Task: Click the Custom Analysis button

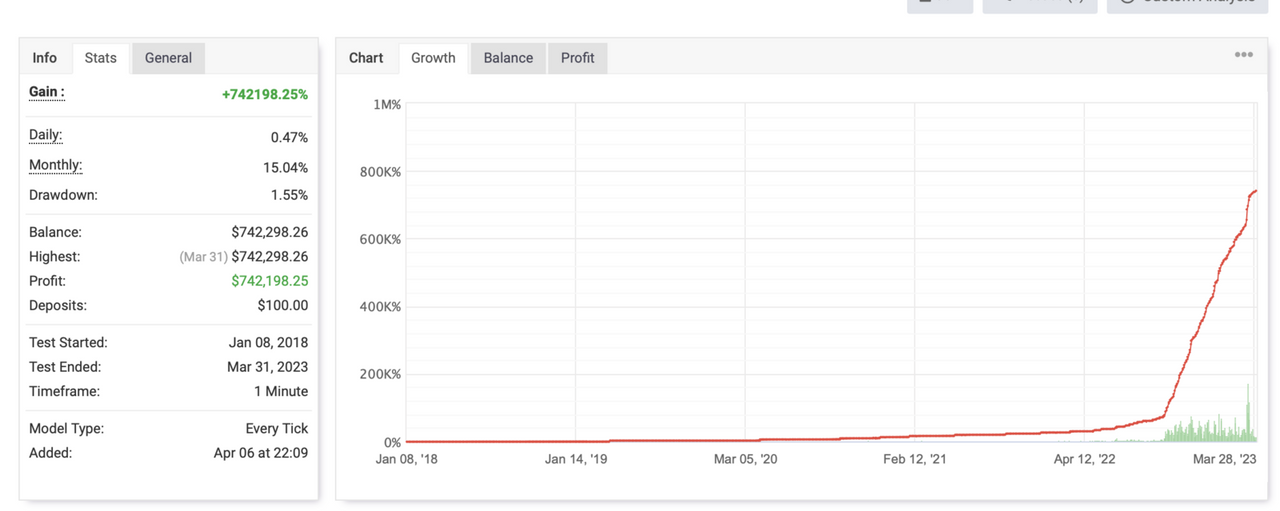Action: (x=1186, y=3)
